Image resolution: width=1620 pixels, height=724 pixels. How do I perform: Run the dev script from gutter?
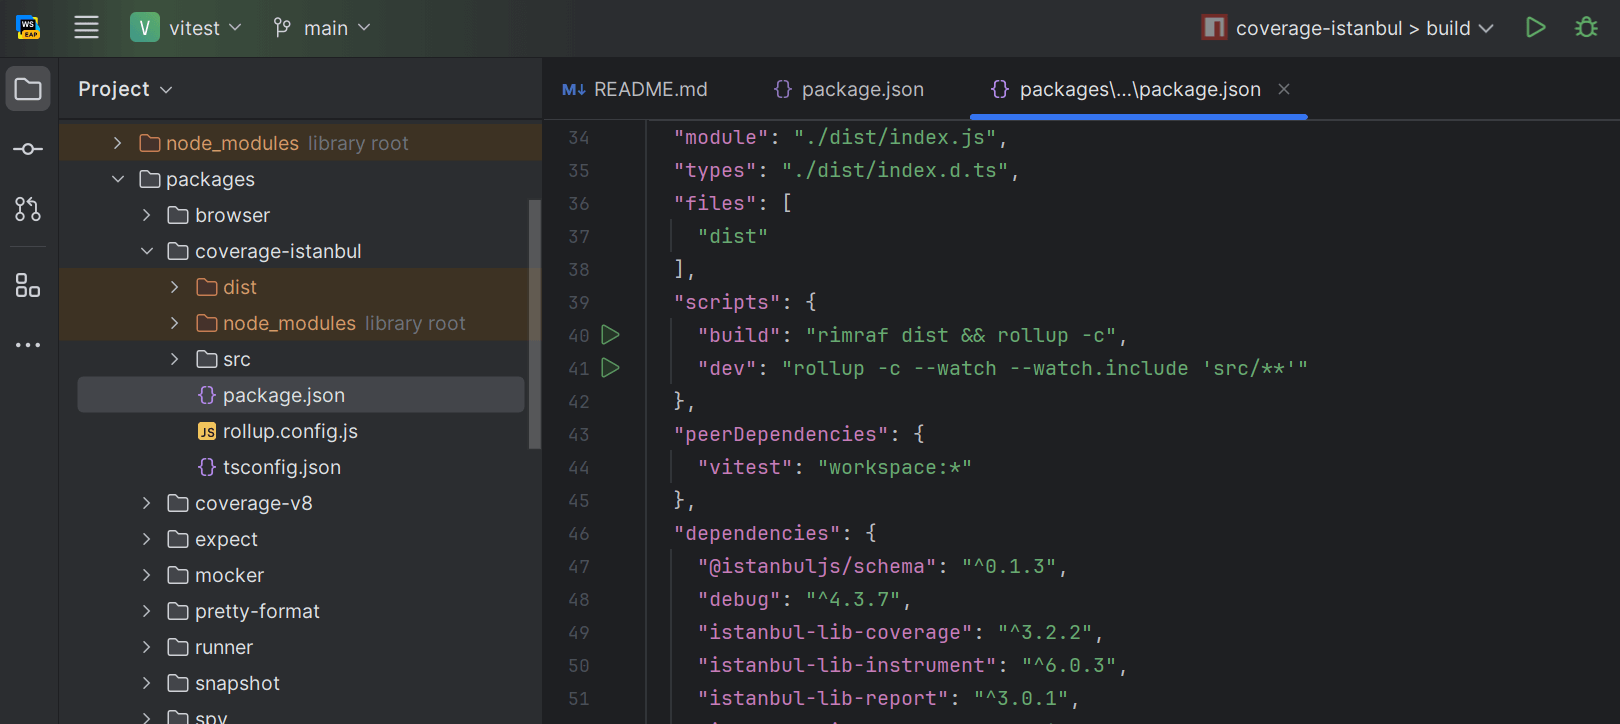[610, 368]
